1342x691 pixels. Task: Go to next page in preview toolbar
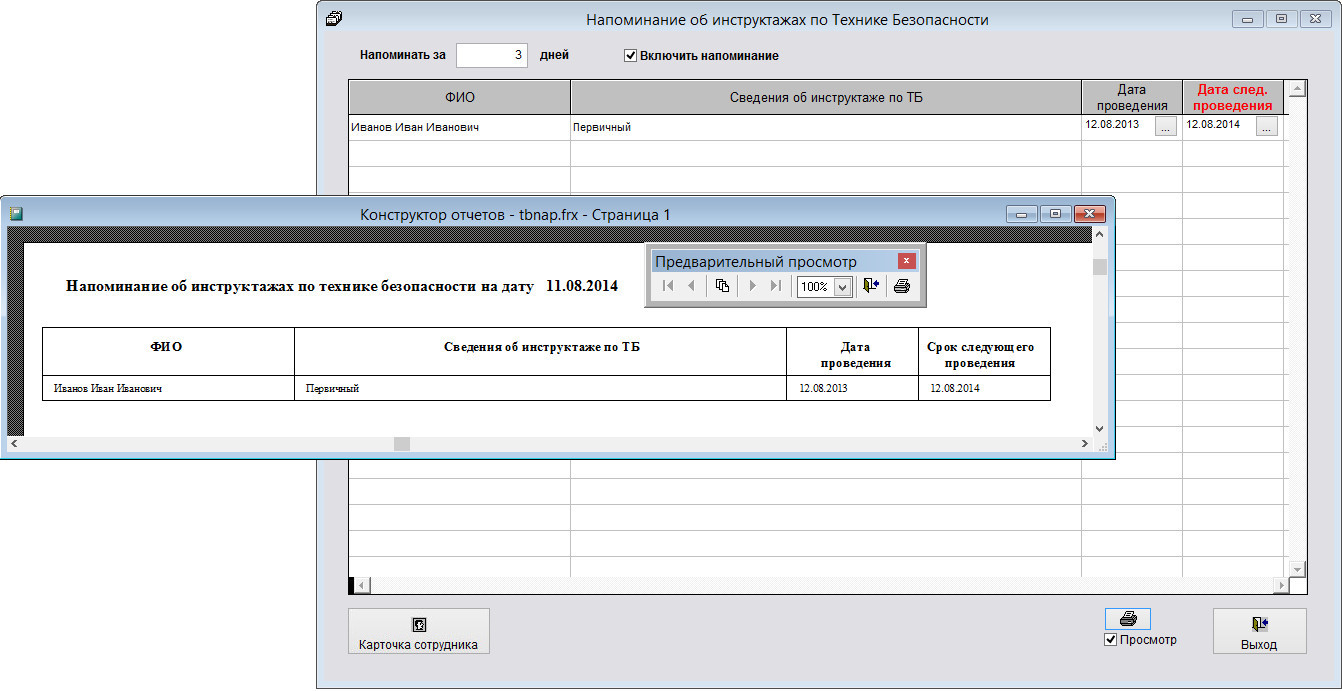click(752, 286)
